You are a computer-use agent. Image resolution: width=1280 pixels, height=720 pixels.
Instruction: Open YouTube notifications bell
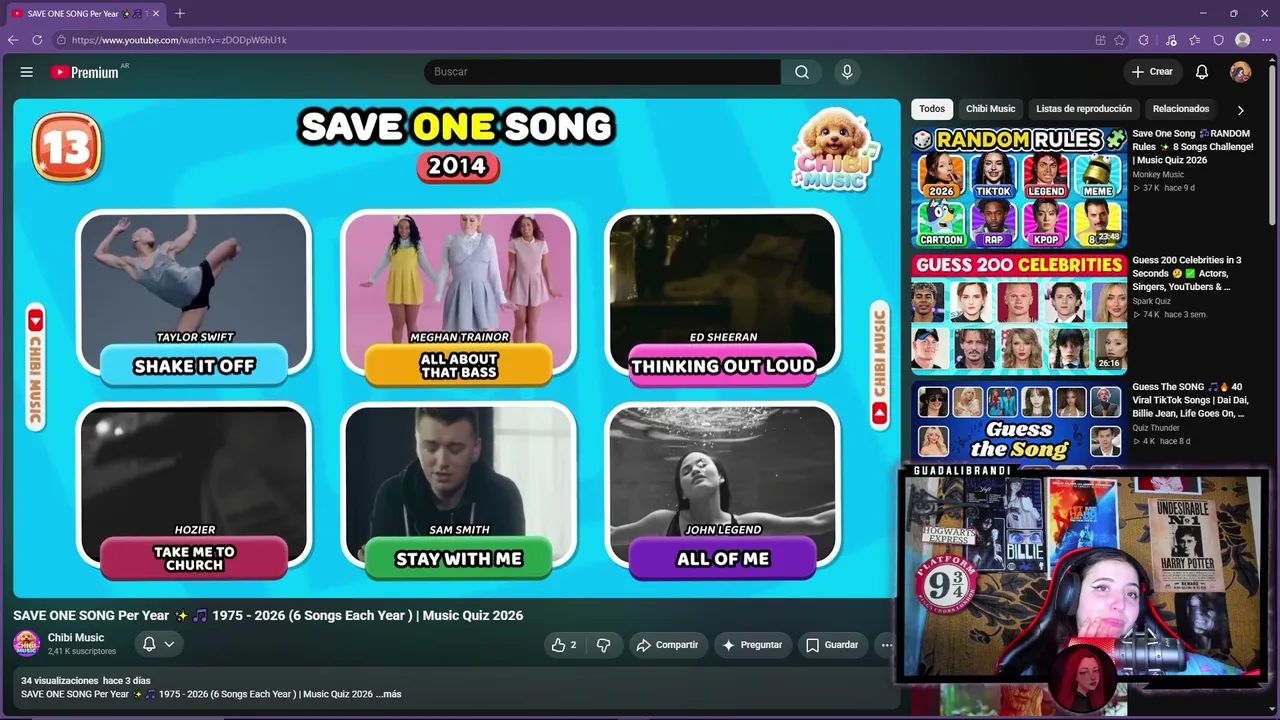click(1202, 72)
